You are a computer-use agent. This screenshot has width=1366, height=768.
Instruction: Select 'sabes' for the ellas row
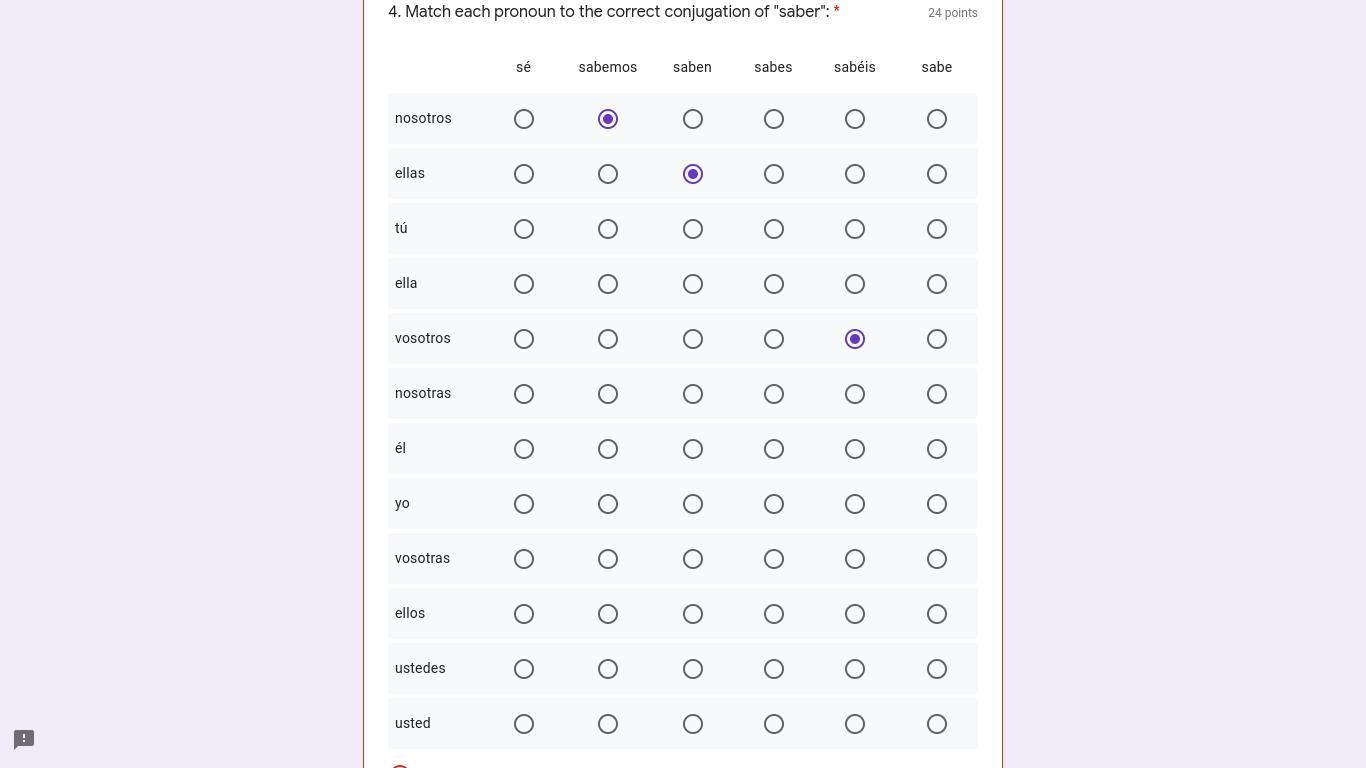tap(773, 174)
